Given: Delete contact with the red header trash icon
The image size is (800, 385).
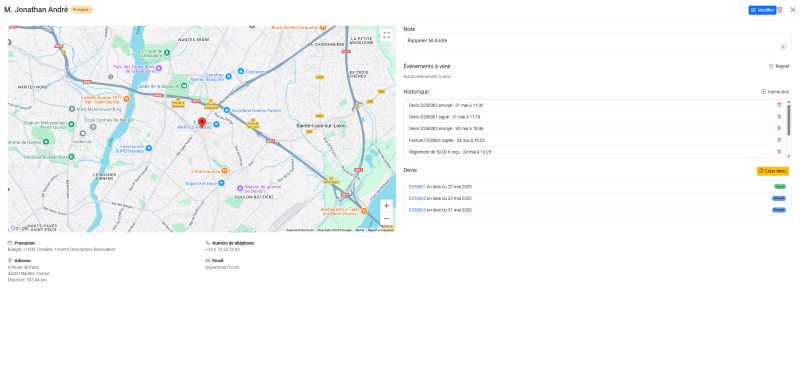Looking at the screenshot, I should pyautogui.click(x=780, y=10).
